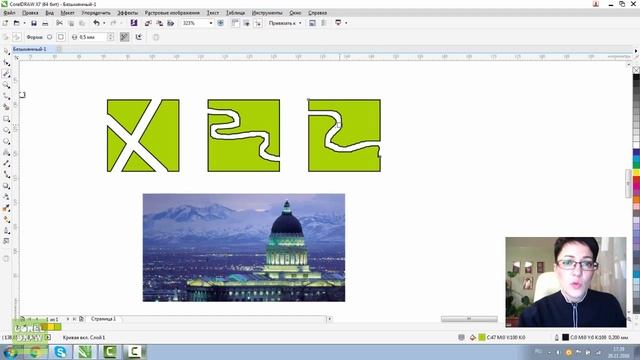Screen dimensions: 640x360
Task: Select the Безымянный-1 document tab
Action: click(x=29, y=49)
